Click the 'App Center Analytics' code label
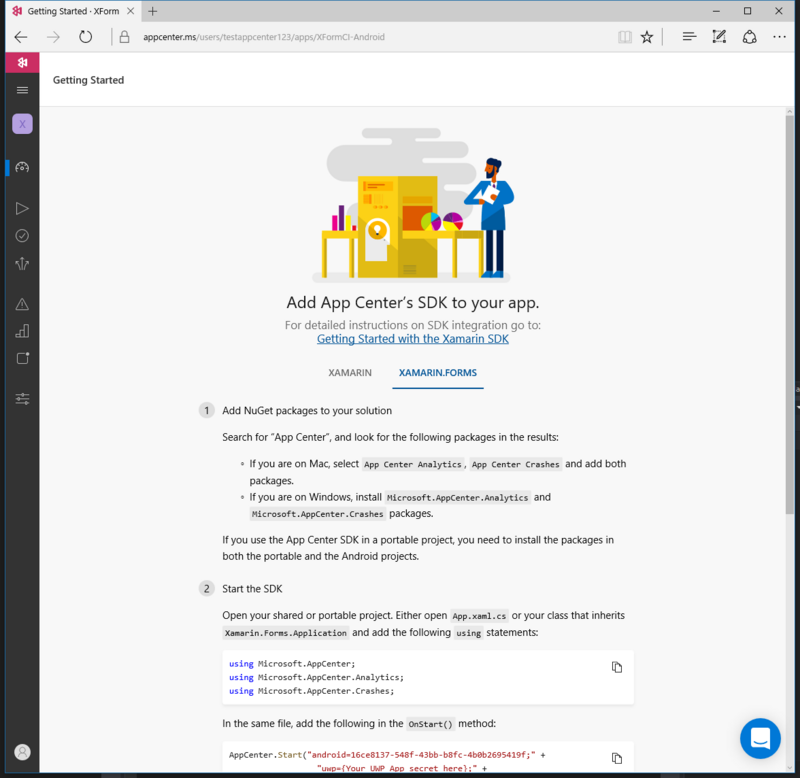This screenshot has height=778, width=800. coord(413,464)
